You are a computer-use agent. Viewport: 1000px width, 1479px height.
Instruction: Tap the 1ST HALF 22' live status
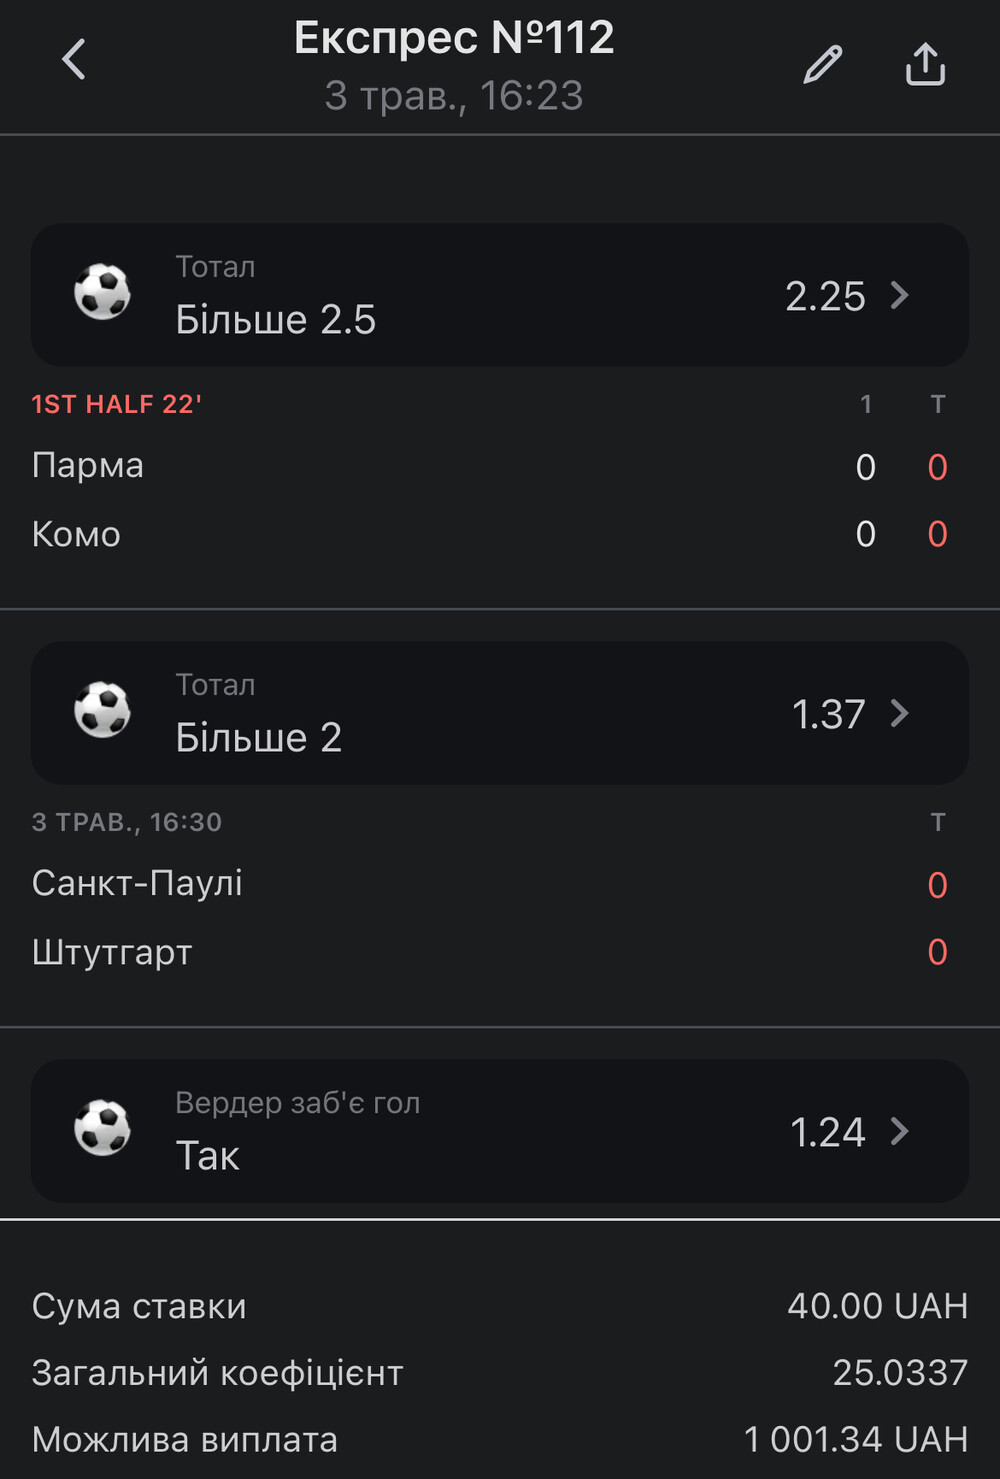pos(117,404)
